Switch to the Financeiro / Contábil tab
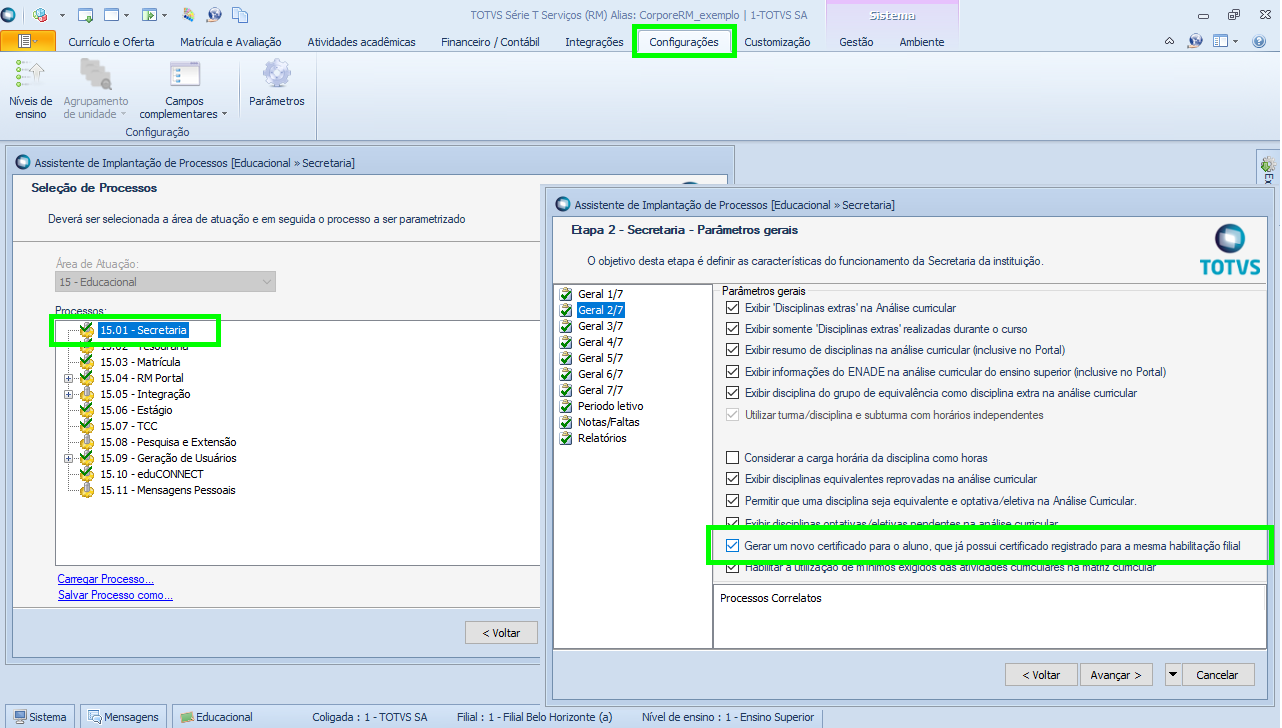Image resolution: width=1282 pixels, height=728 pixels. click(x=490, y=42)
